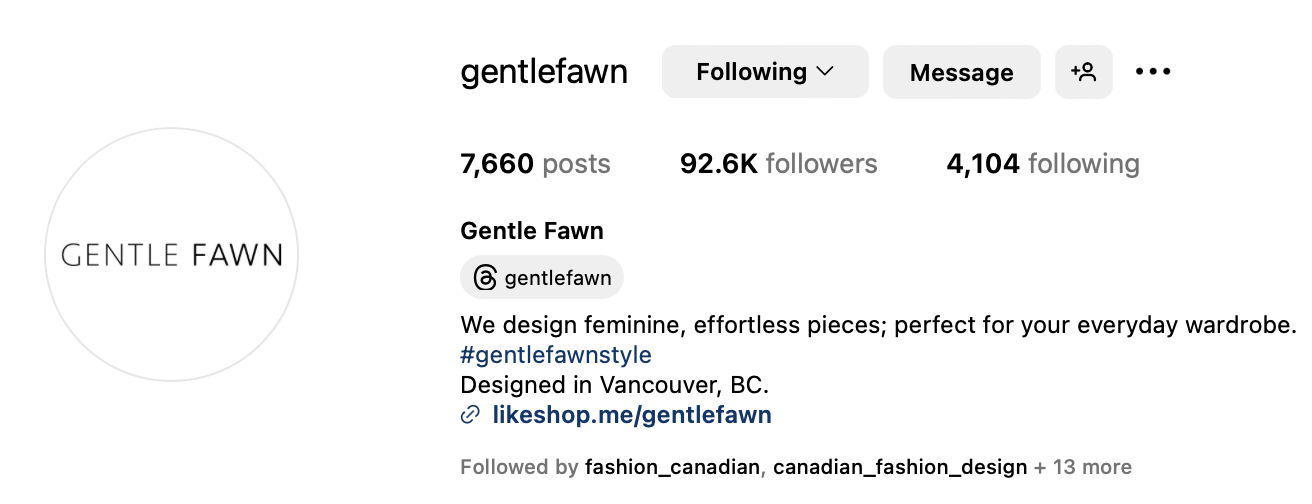Click the 'Designed in Vancouver, BC.' bio line
This screenshot has height=504, width=1312.
click(x=614, y=385)
